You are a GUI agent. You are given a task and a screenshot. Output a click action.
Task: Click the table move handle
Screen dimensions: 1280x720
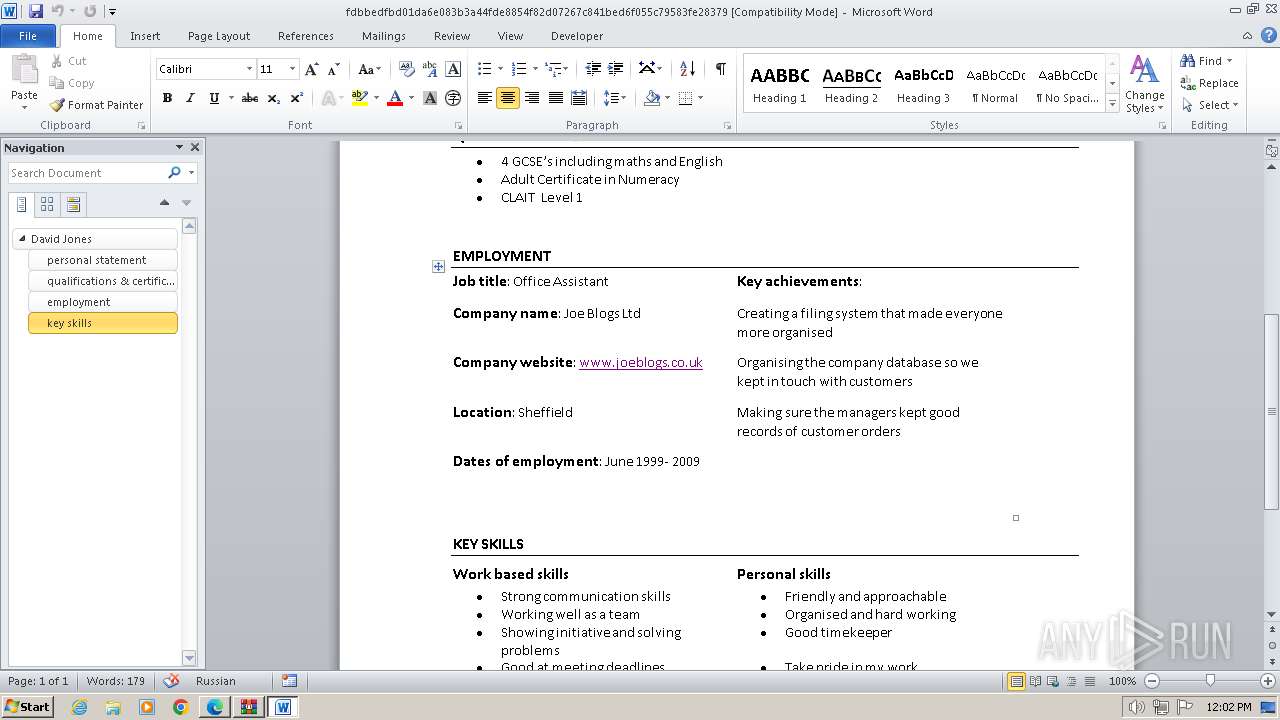click(x=438, y=266)
